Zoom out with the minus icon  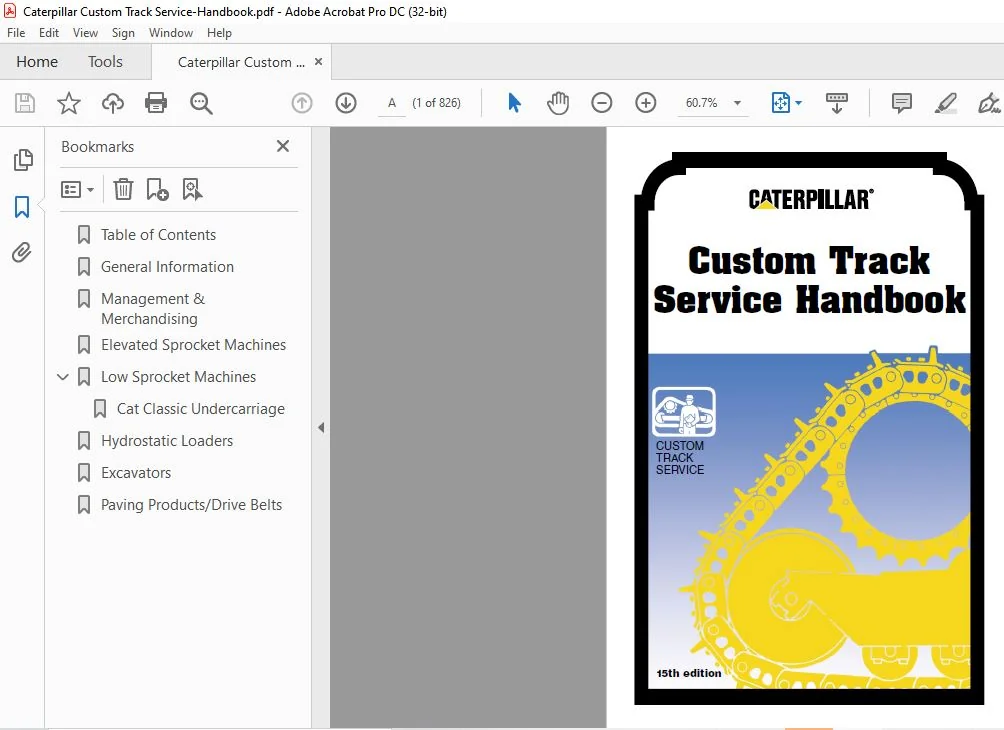[601, 103]
